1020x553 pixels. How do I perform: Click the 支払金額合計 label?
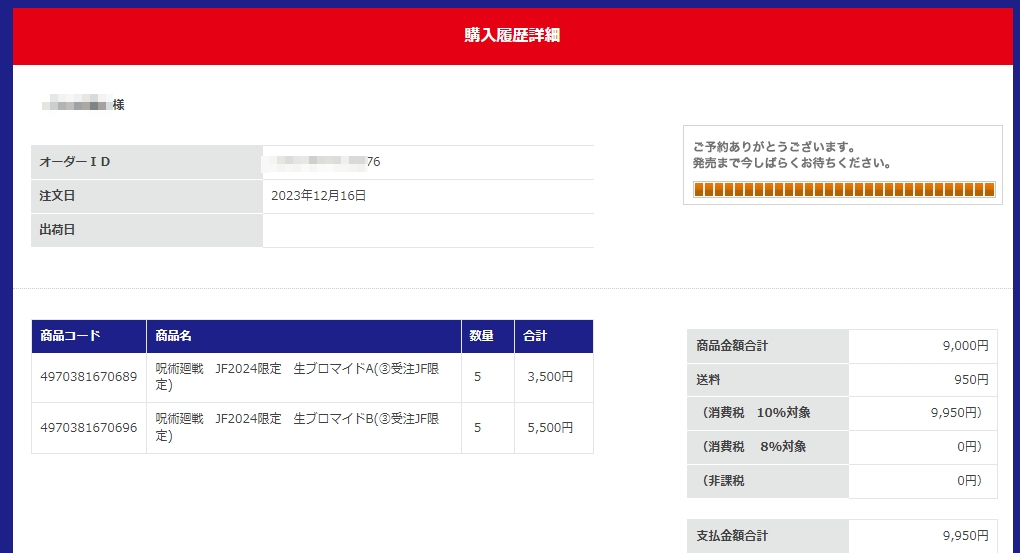732,536
